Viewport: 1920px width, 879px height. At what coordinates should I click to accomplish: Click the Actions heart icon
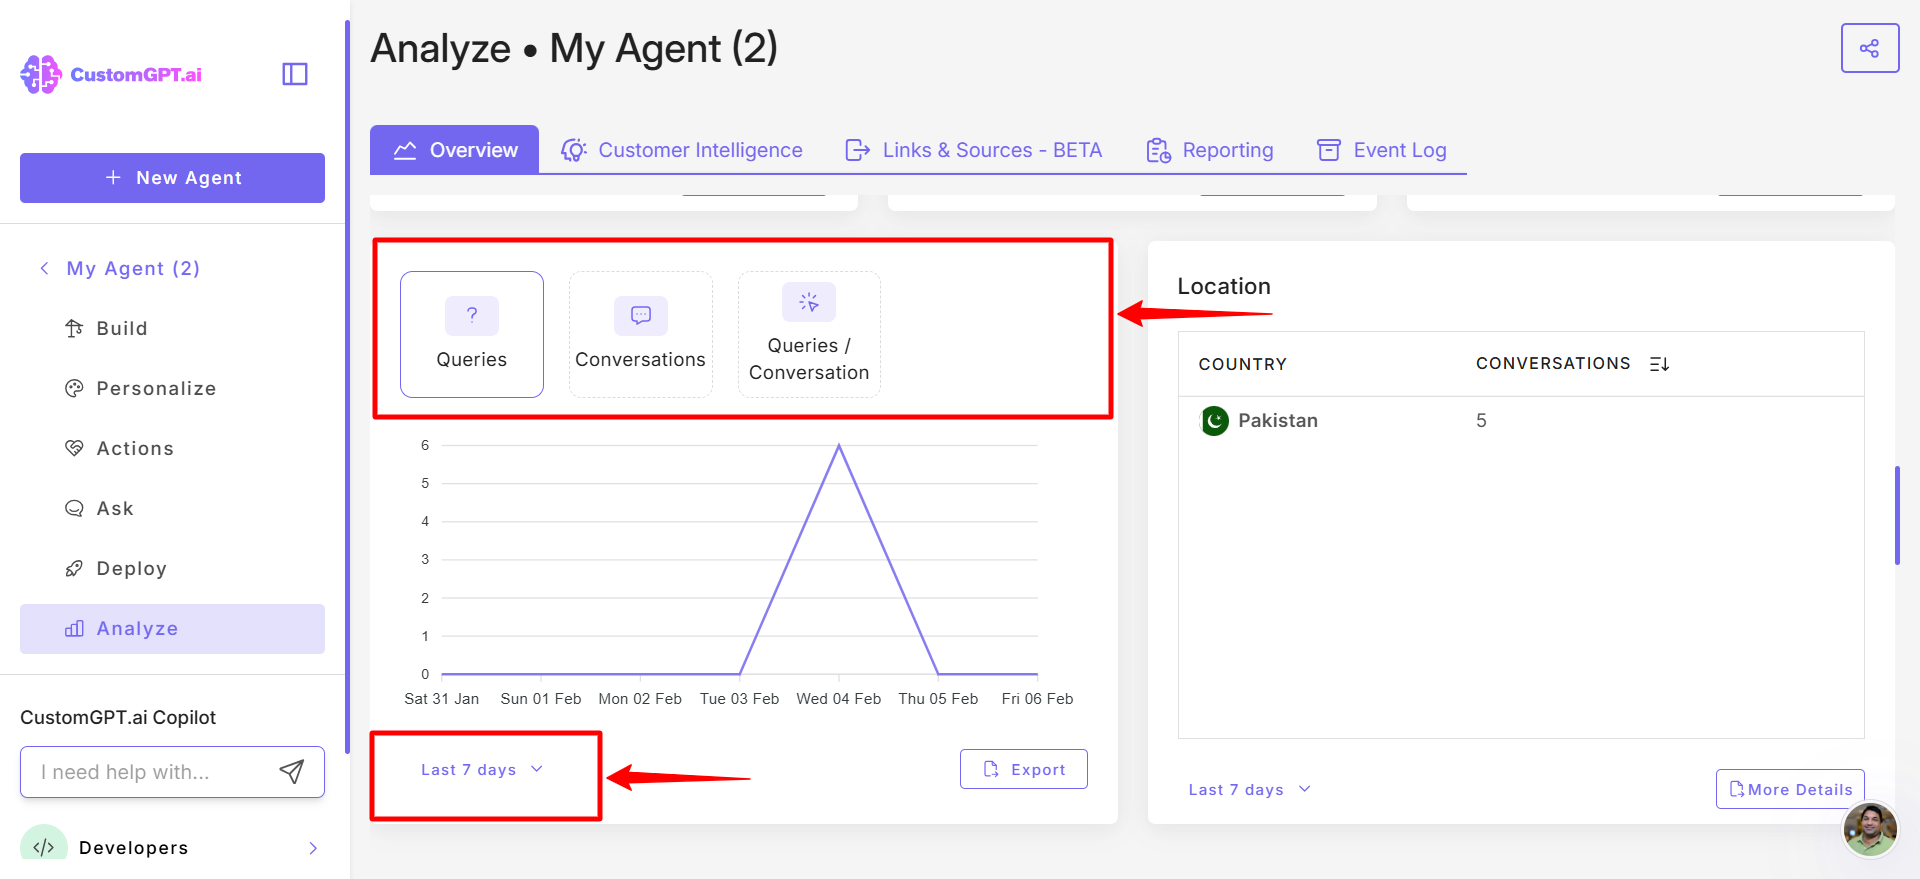point(74,448)
